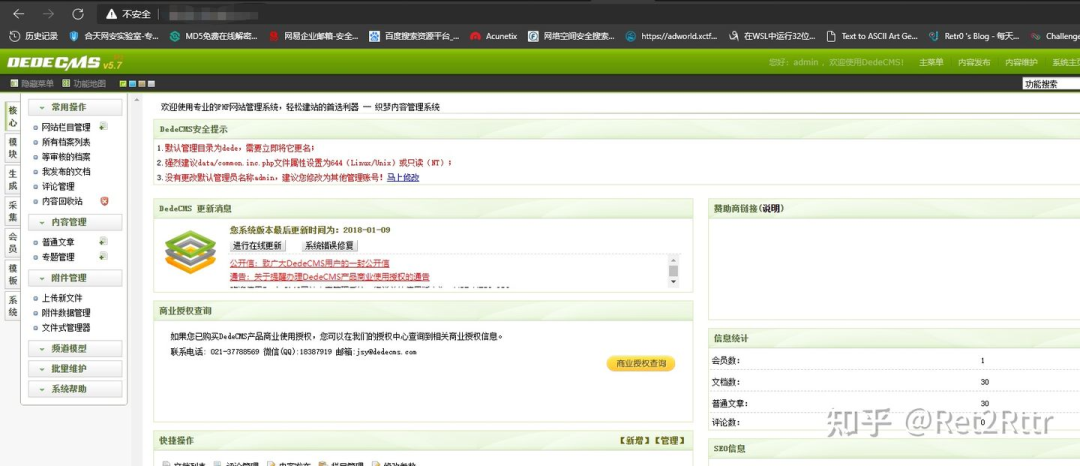Click the 进行在线更新 button

click(257, 246)
